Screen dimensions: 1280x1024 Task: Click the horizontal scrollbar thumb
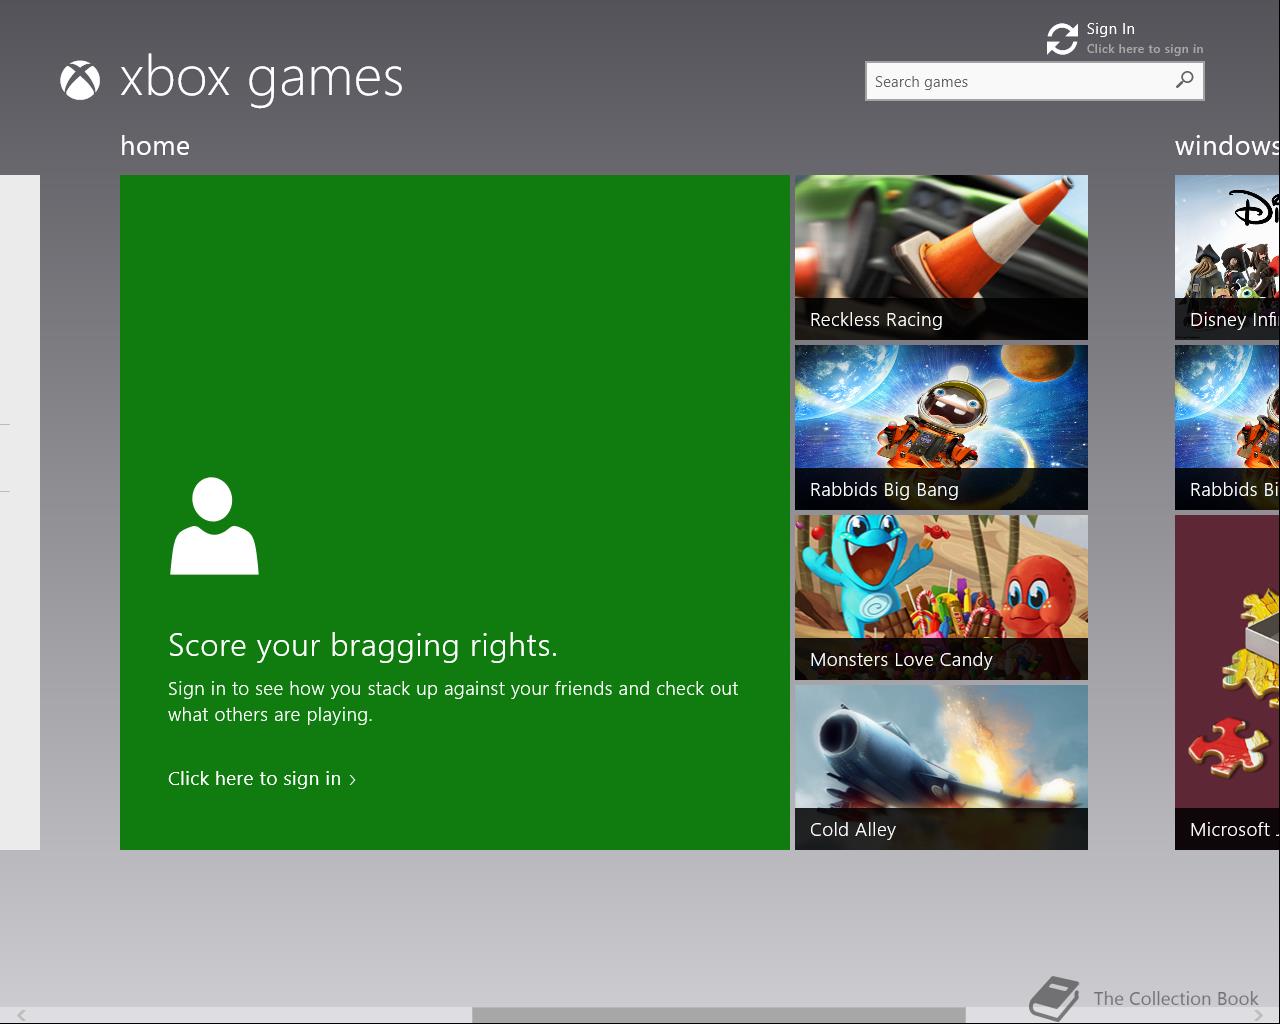tap(718, 1015)
